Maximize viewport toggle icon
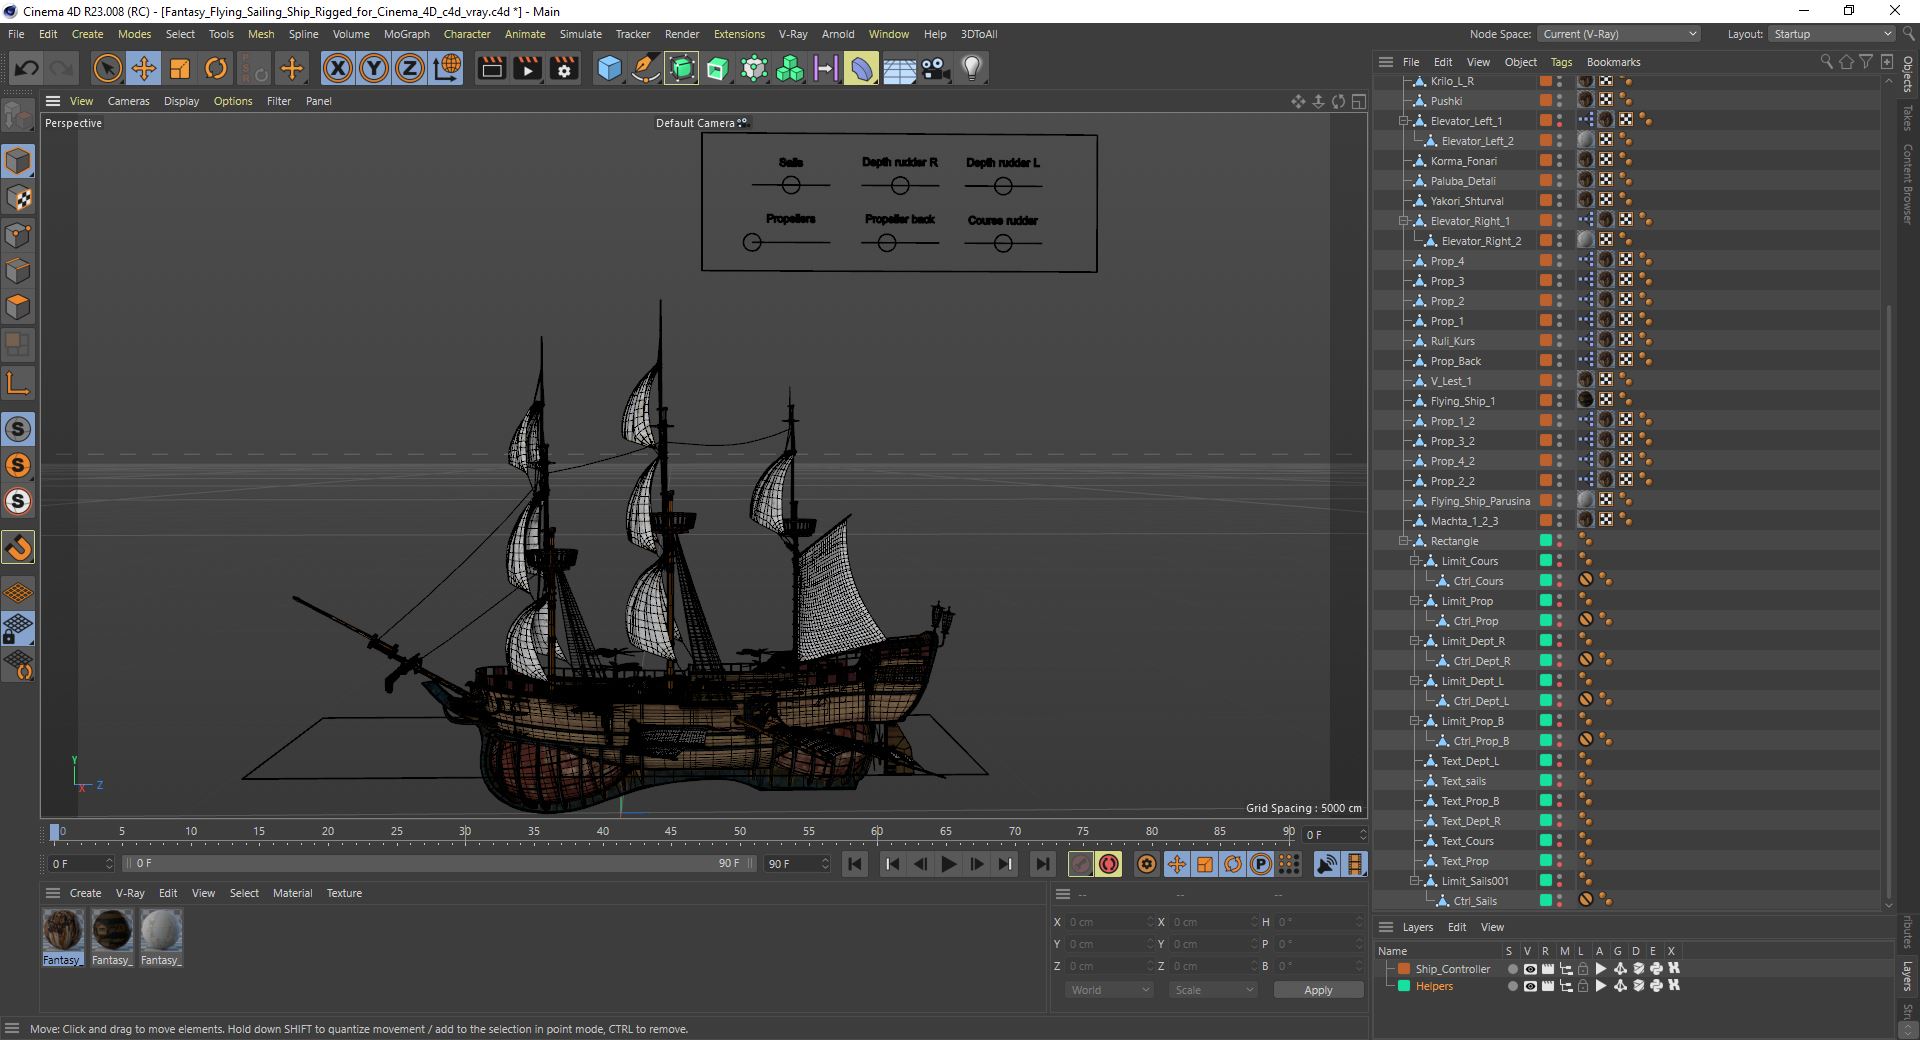The image size is (1920, 1040). point(1358,101)
